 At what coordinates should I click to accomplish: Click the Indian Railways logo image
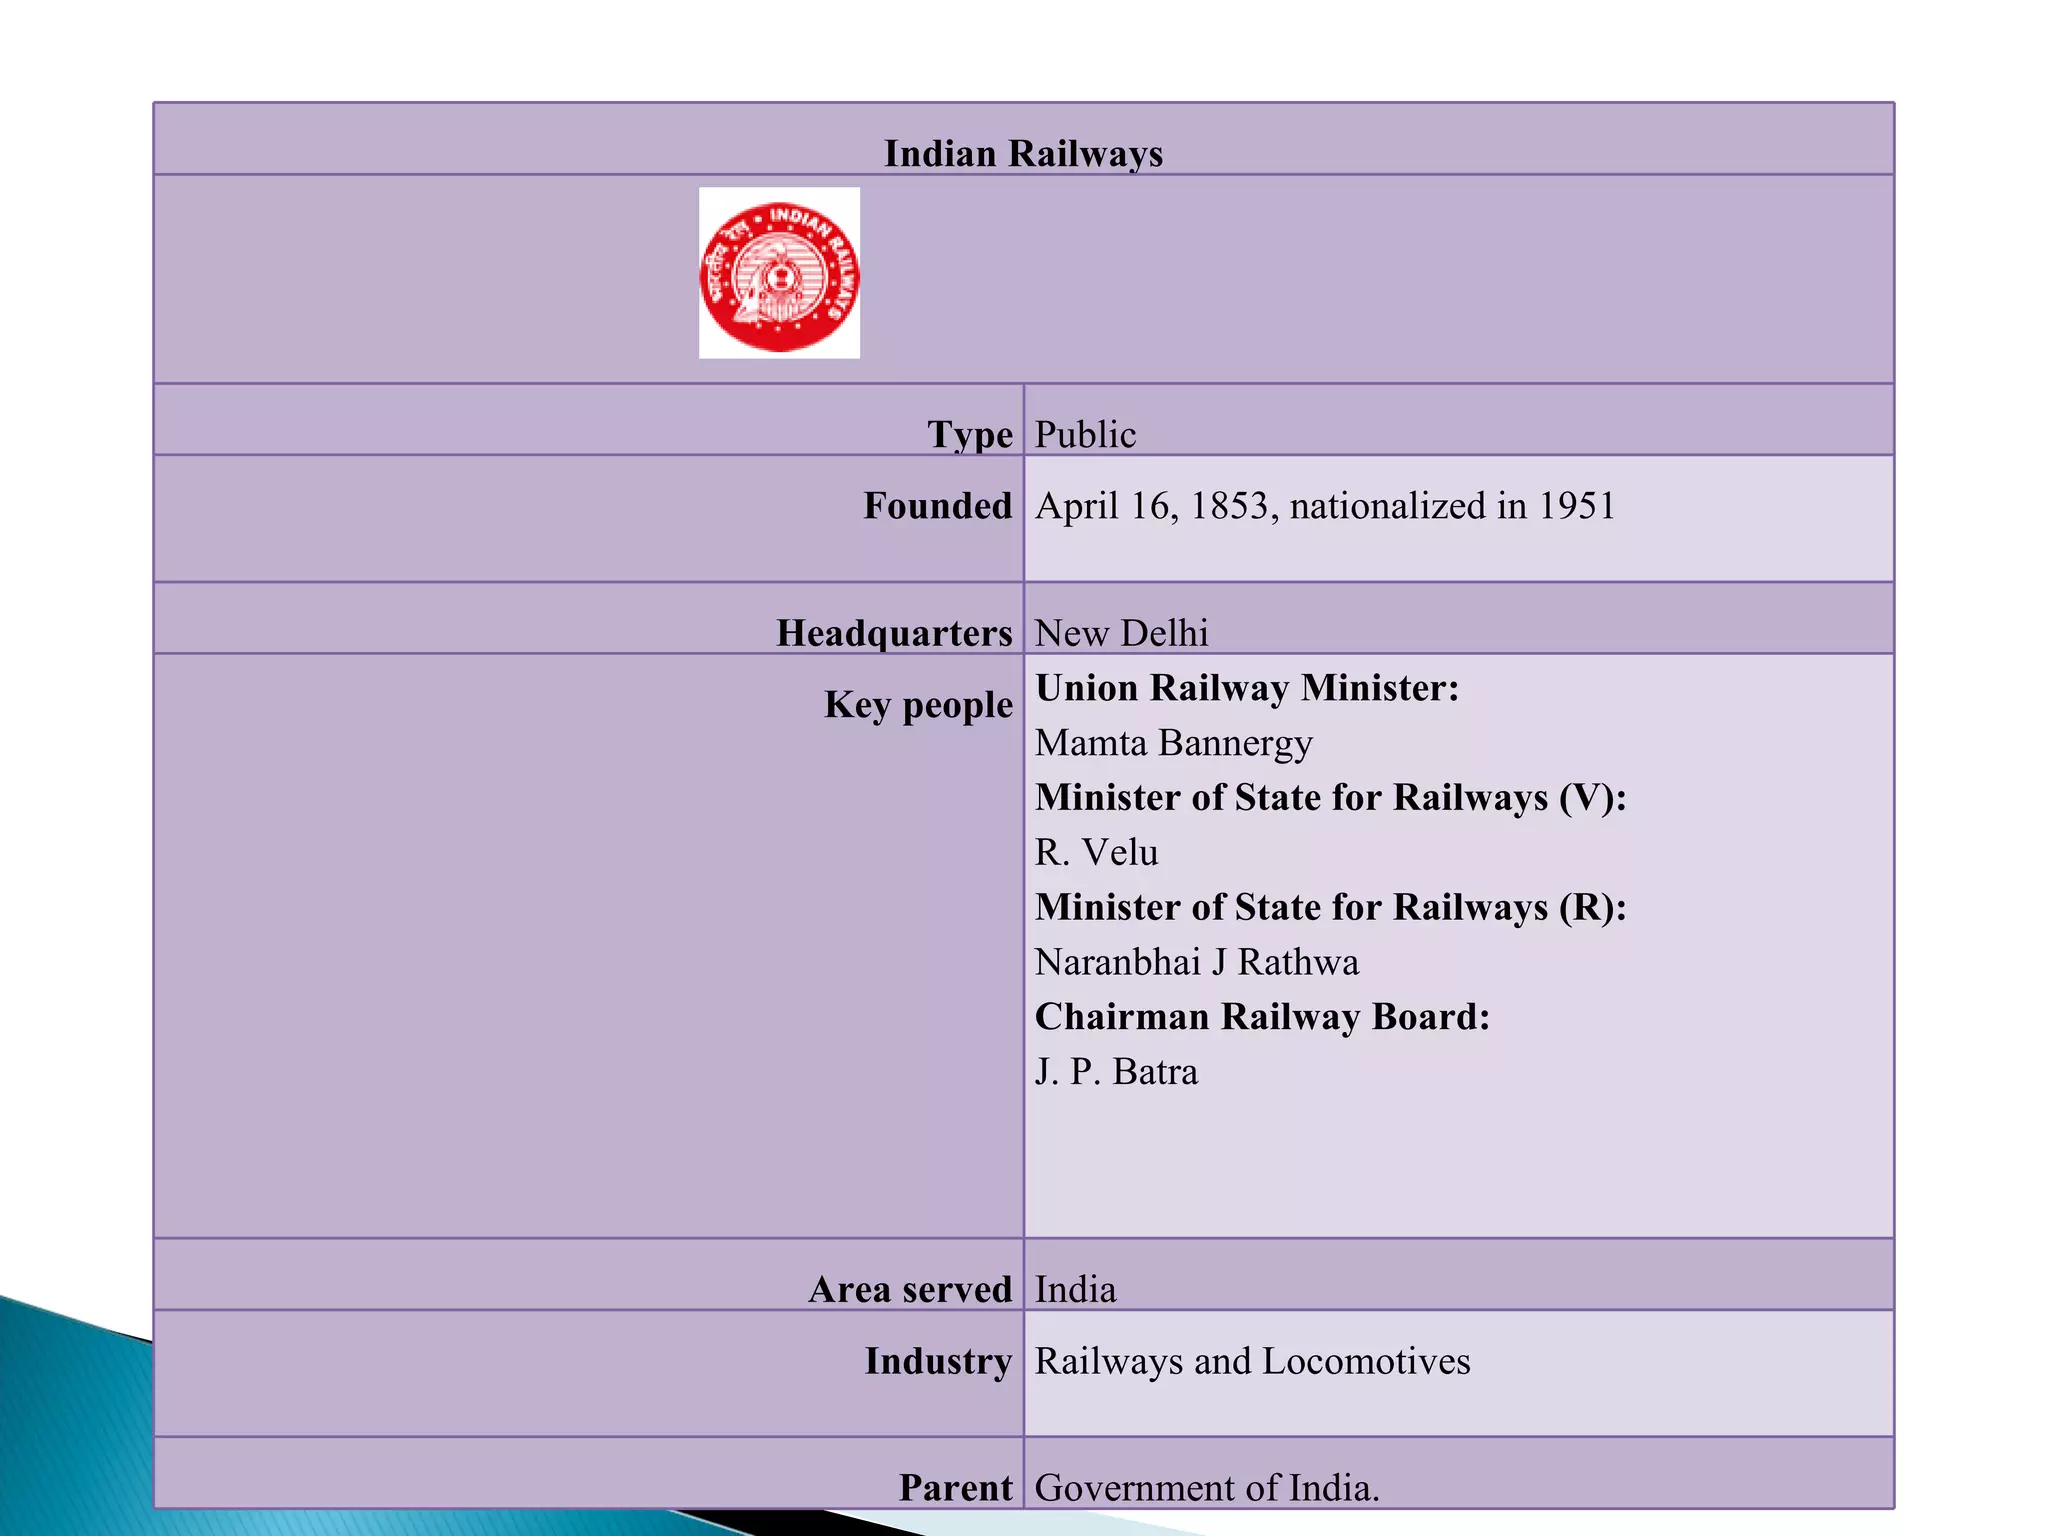click(x=779, y=273)
